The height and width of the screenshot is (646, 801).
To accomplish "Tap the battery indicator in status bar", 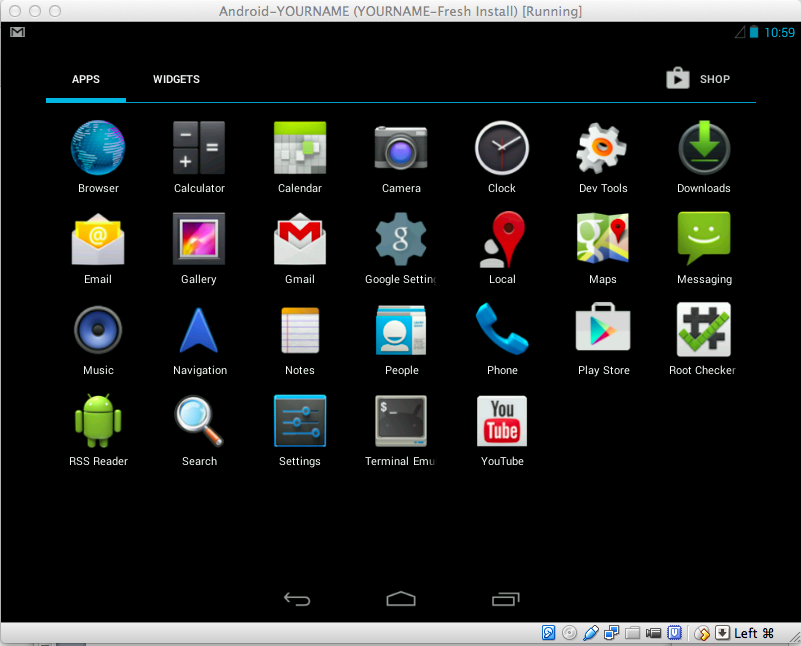I will 754,32.
